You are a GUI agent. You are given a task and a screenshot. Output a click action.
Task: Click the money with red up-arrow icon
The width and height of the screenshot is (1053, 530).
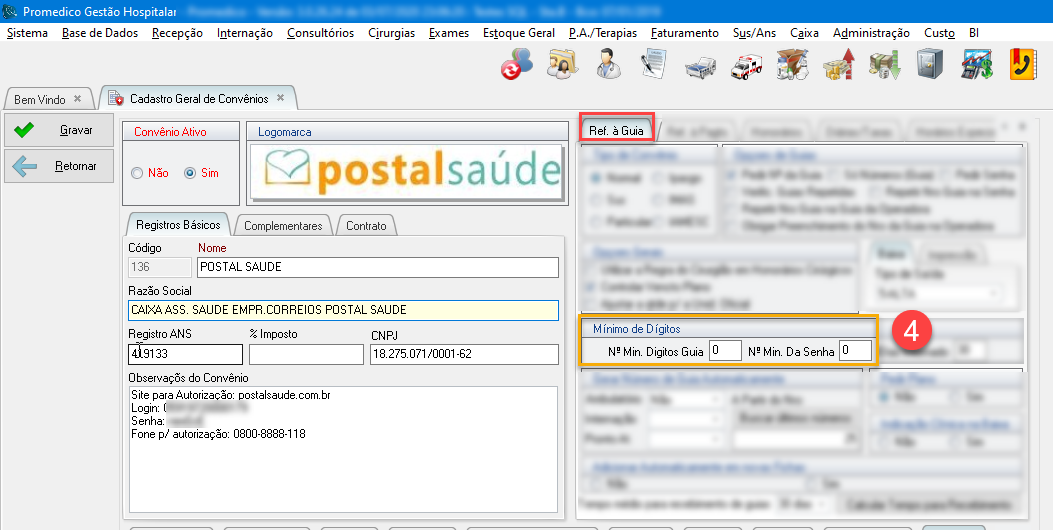click(x=838, y=65)
